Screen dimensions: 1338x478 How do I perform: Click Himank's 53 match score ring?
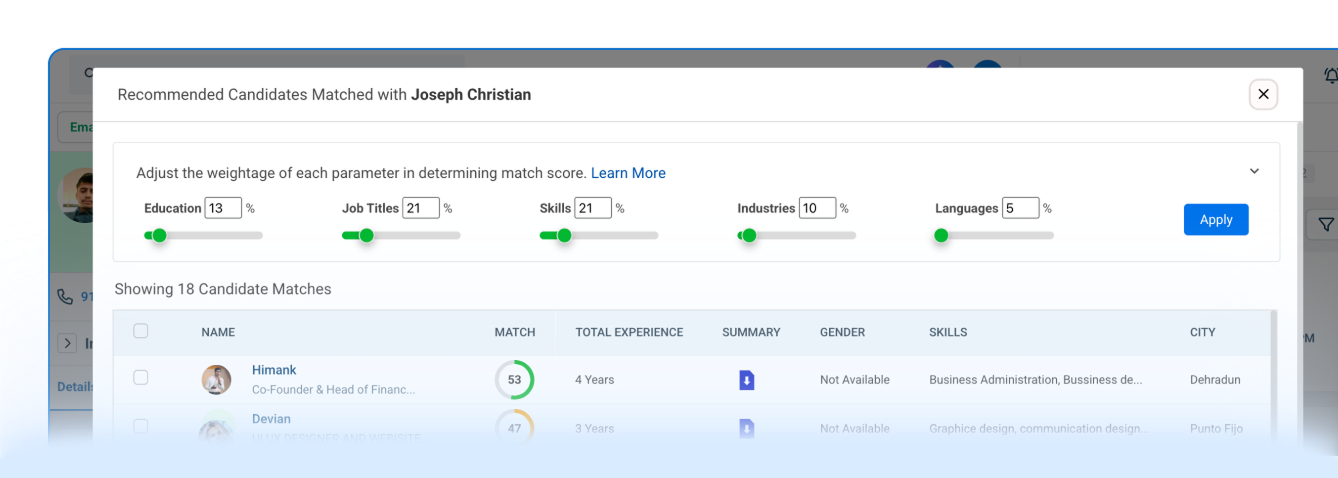(x=514, y=380)
